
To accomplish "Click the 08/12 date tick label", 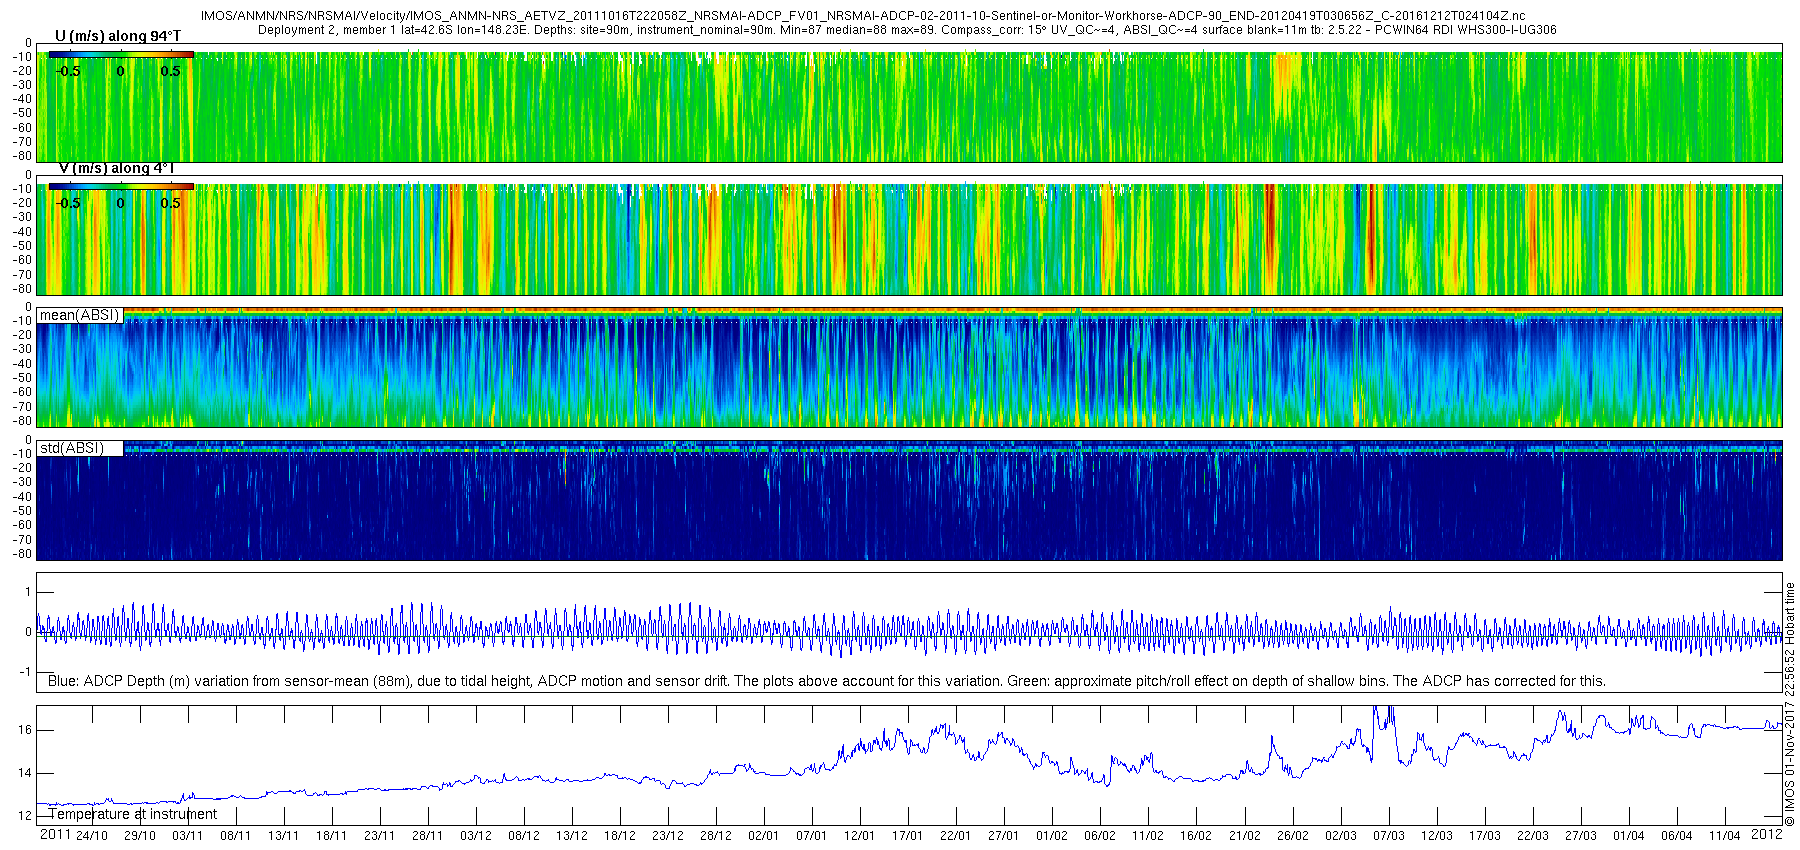I will (523, 836).
